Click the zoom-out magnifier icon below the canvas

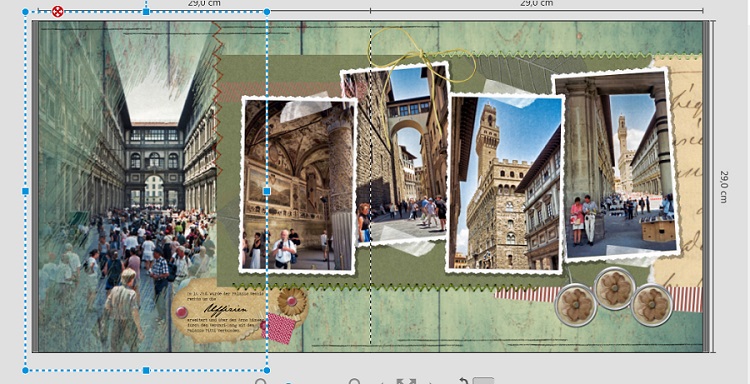[261, 382]
